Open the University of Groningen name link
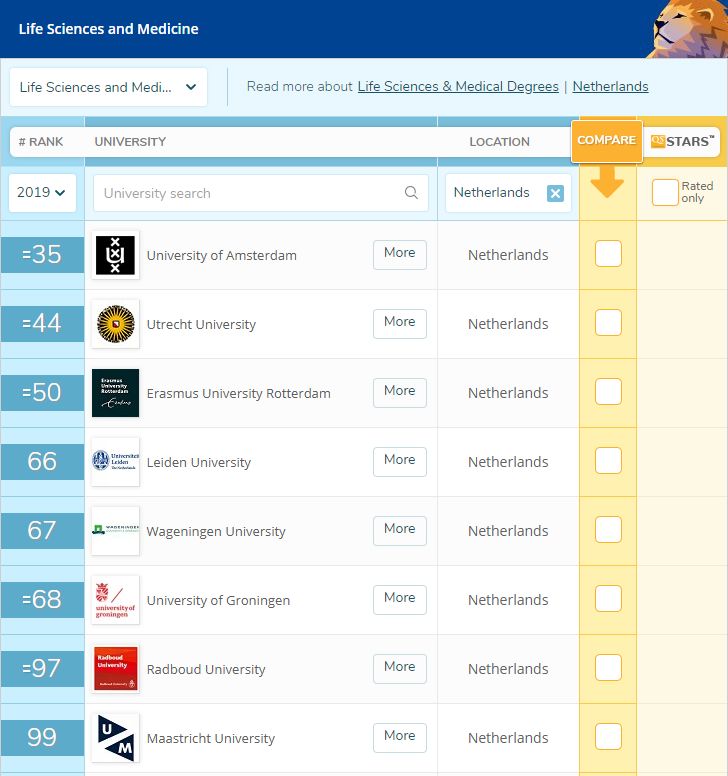Viewport: 728px width, 776px height. (x=218, y=600)
